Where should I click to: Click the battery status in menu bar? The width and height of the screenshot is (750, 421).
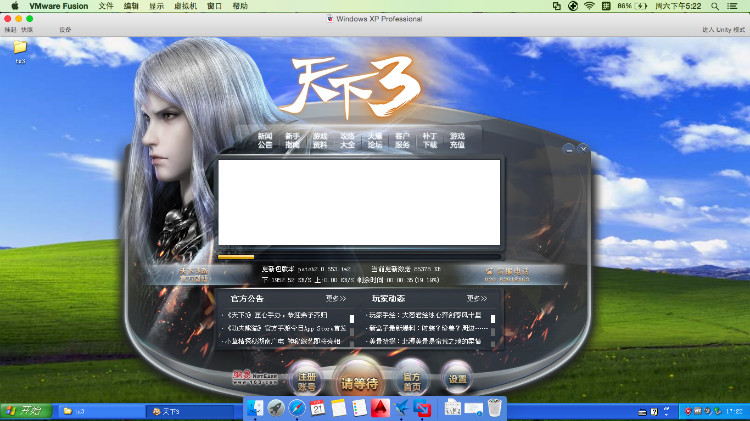pos(632,6)
